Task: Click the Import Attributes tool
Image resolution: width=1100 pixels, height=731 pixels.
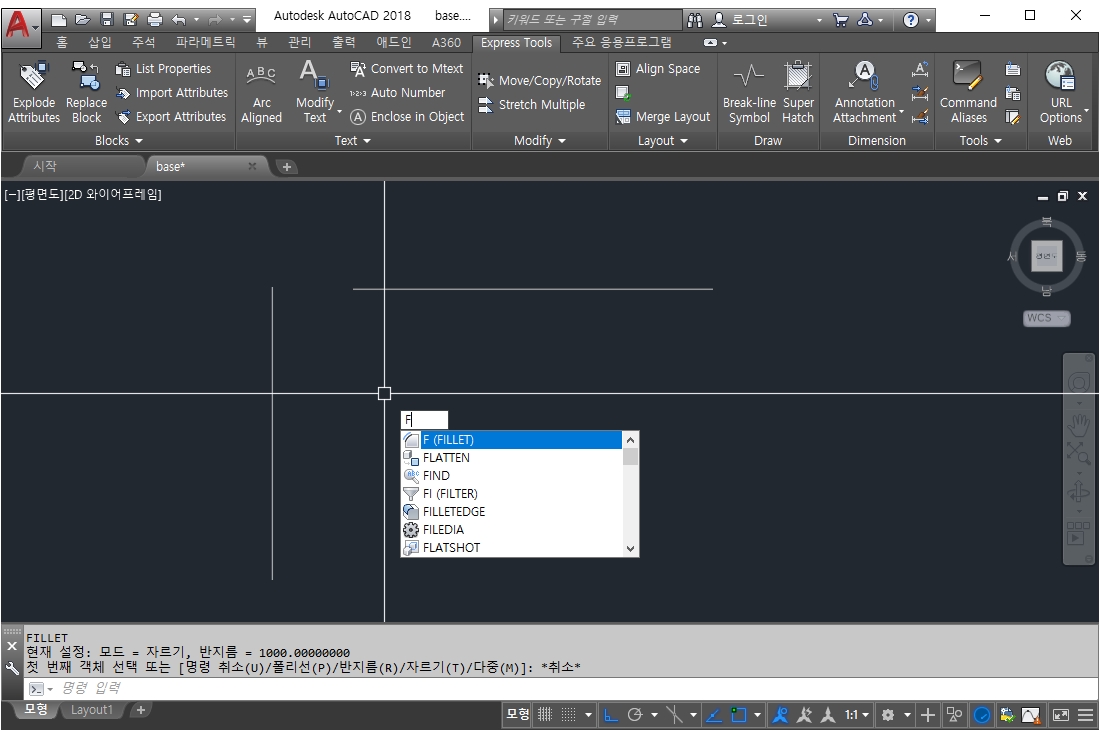Action: [172, 93]
